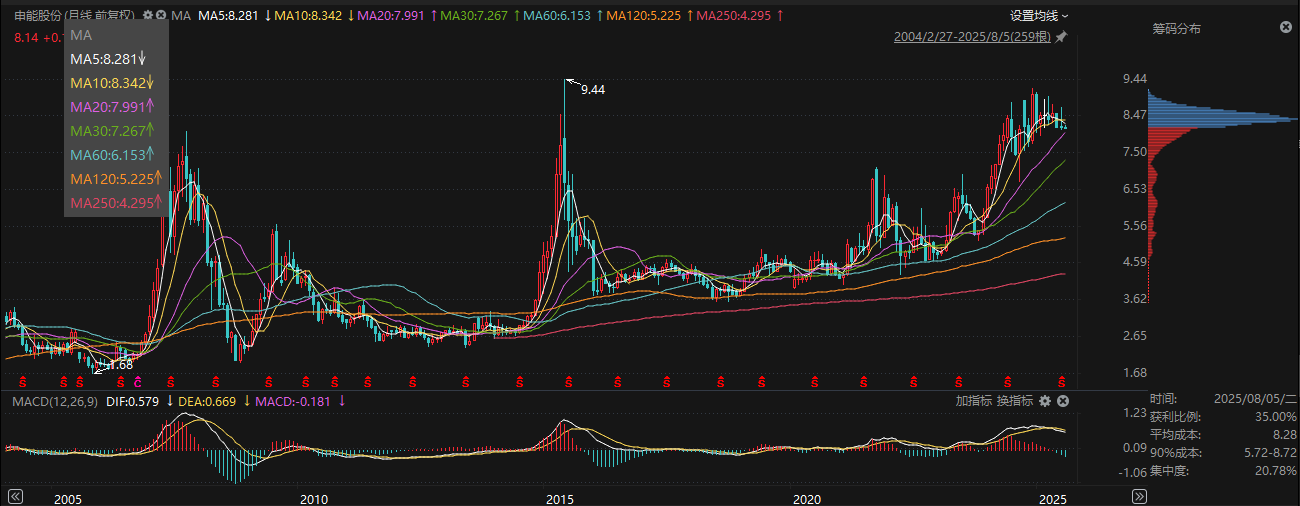The height and width of the screenshot is (506, 1300).
Task: Click the pink C marker near 2006
Action: (x=137, y=381)
